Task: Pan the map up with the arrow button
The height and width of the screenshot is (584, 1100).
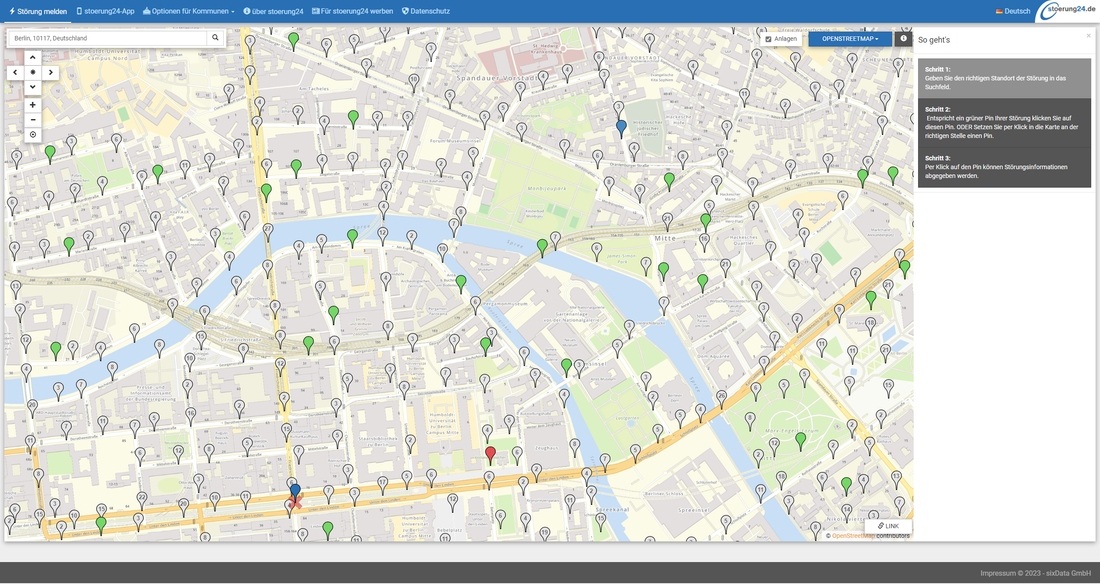Action: tap(33, 58)
